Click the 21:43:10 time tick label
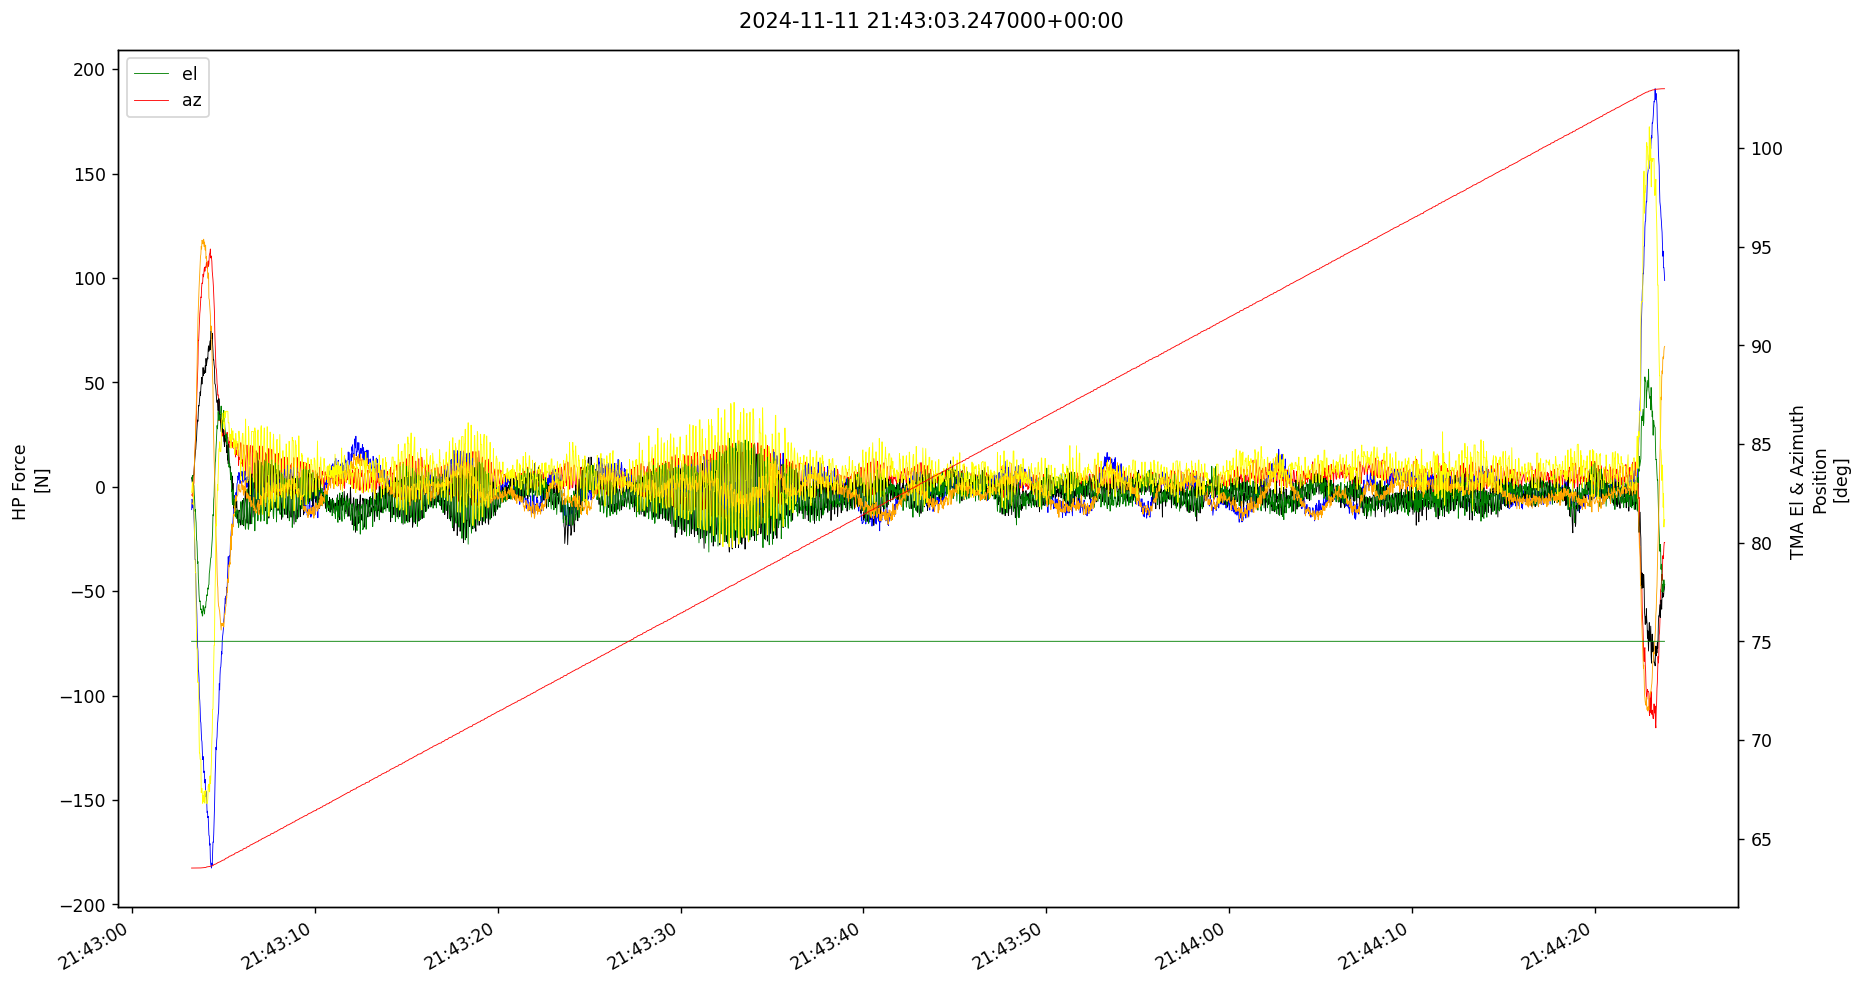Viewport: 1862px width, 986px height. coord(279,945)
